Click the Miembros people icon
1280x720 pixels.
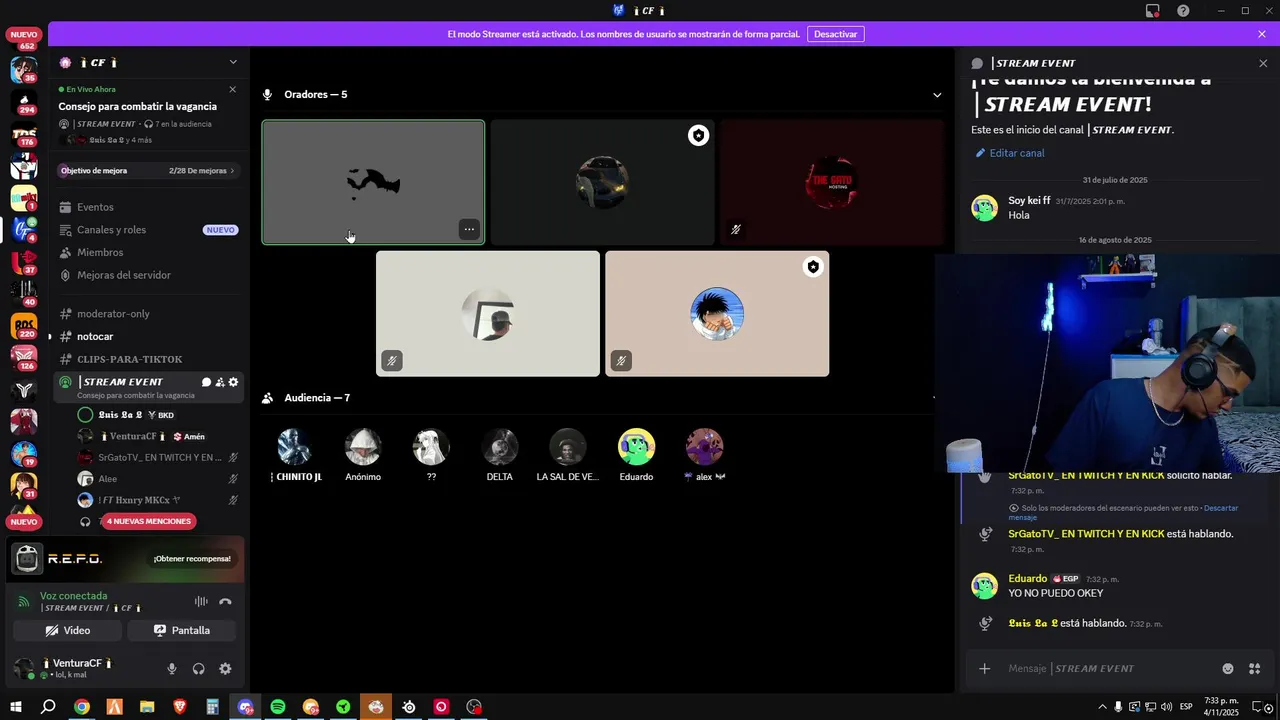pyautogui.click(x=66, y=252)
